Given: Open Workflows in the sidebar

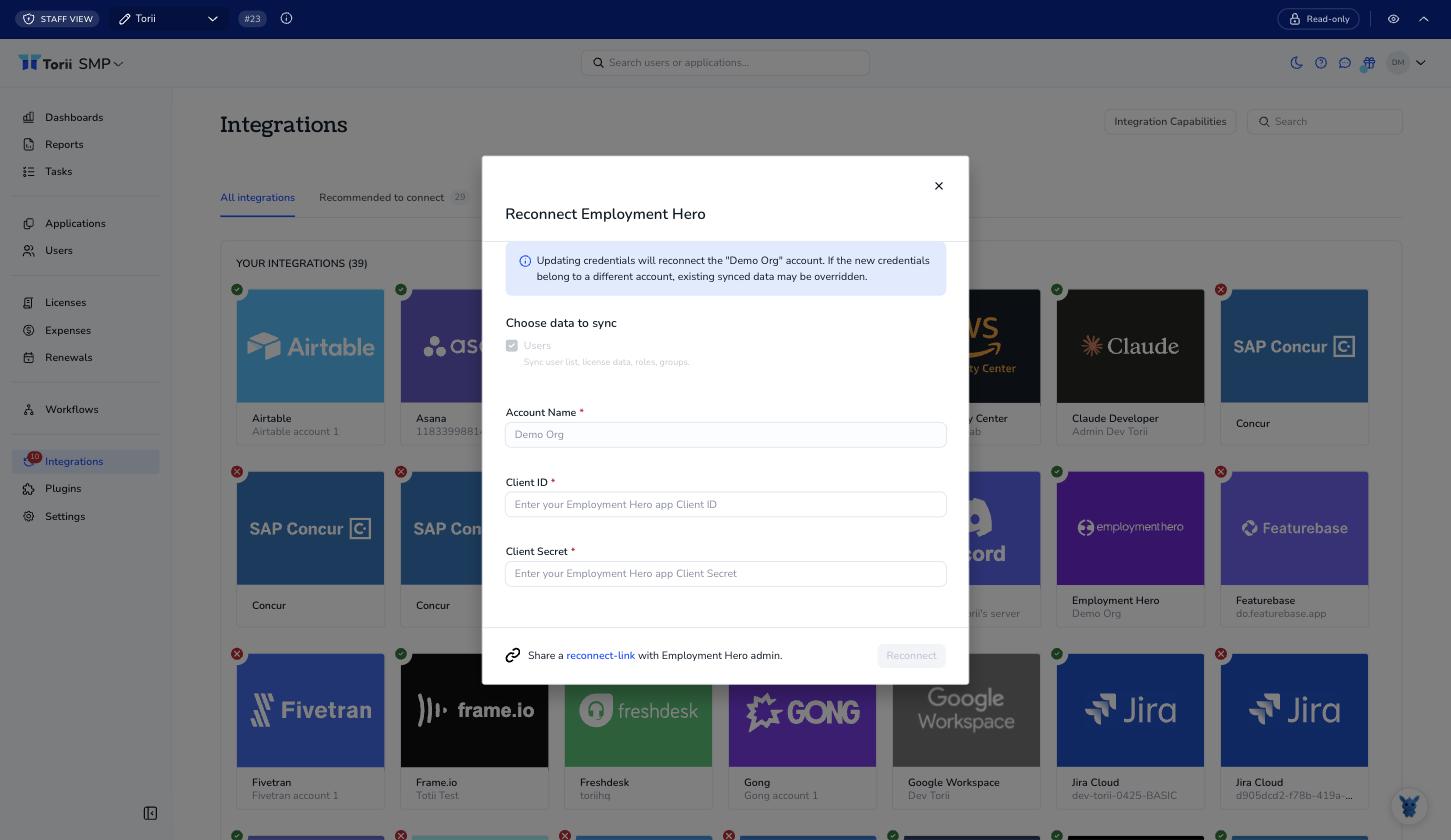Looking at the screenshot, I should (85, 410).
